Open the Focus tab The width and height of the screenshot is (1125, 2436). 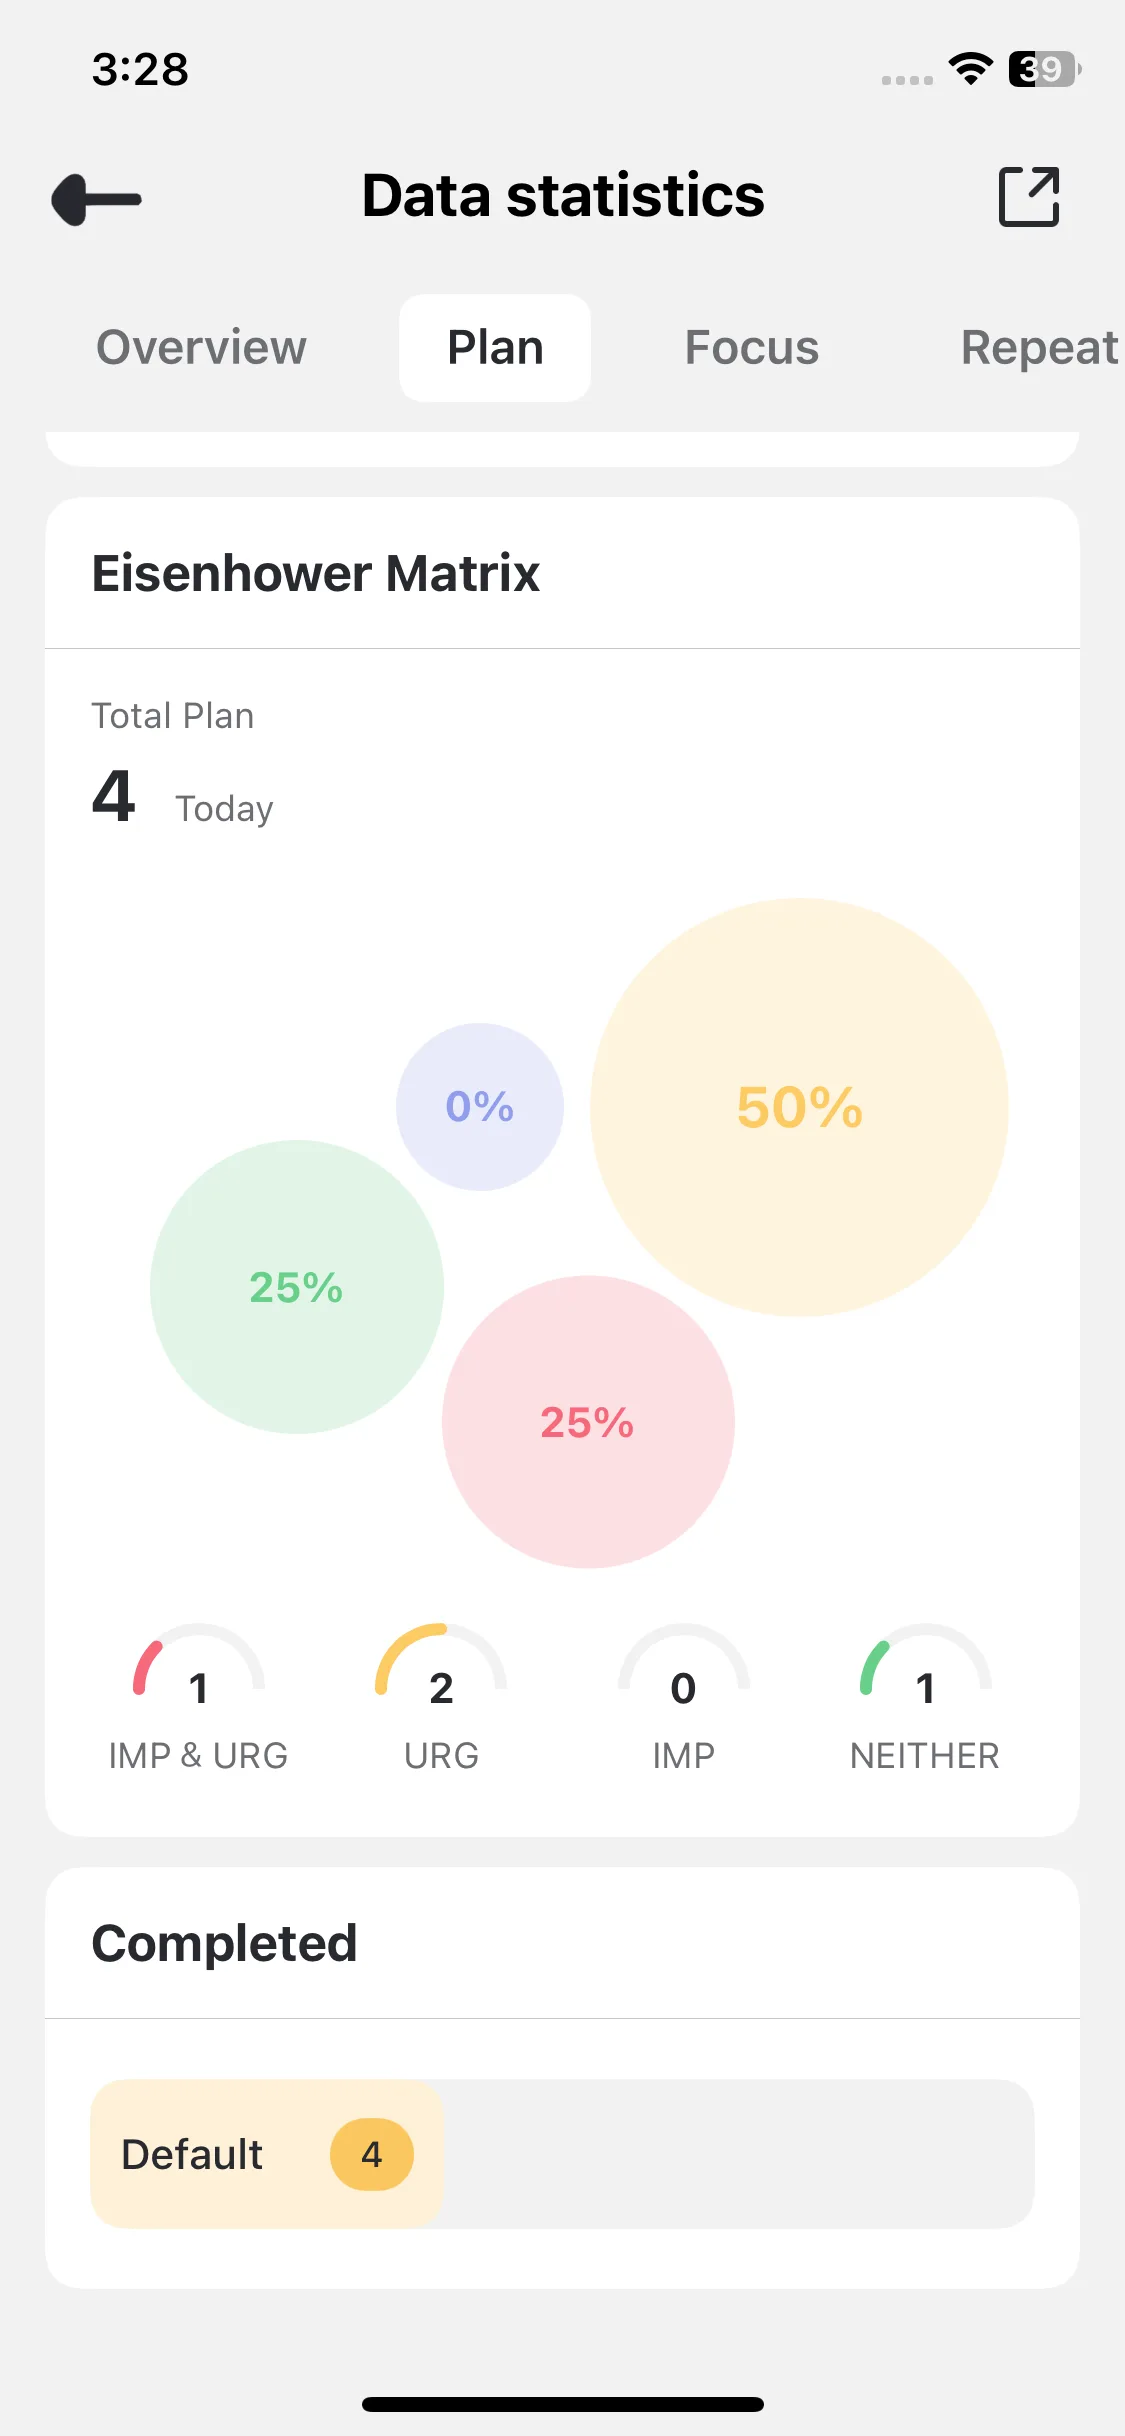[752, 348]
